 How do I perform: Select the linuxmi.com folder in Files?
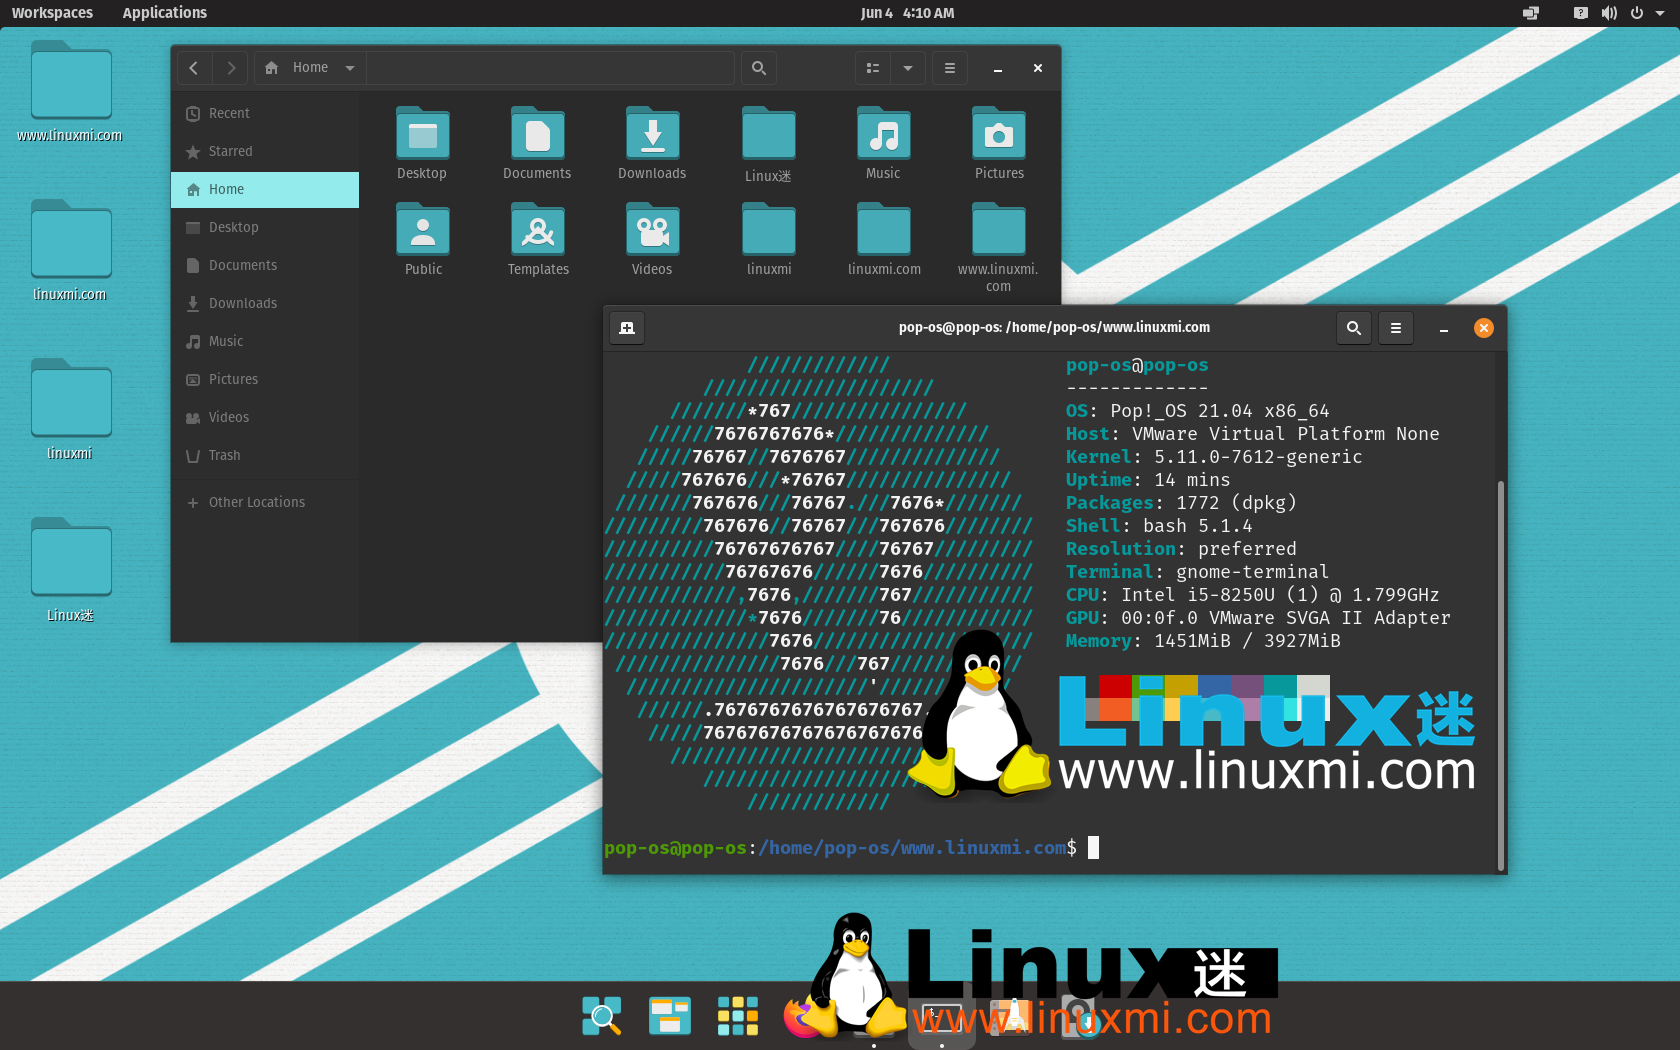pyautogui.click(x=883, y=229)
